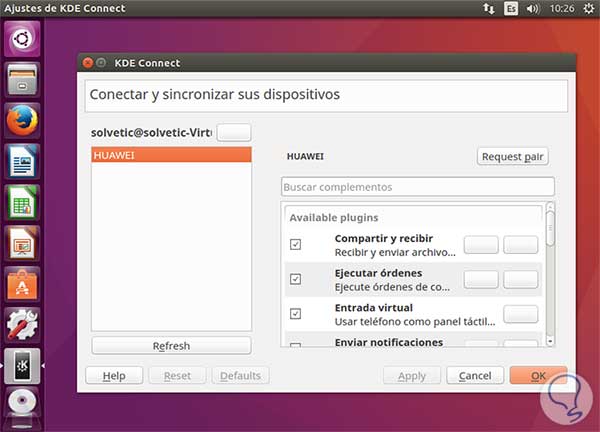Viewport: 600px width, 432px height.
Task: Click rename button beside solvetic device name
Action: (234, 132)
